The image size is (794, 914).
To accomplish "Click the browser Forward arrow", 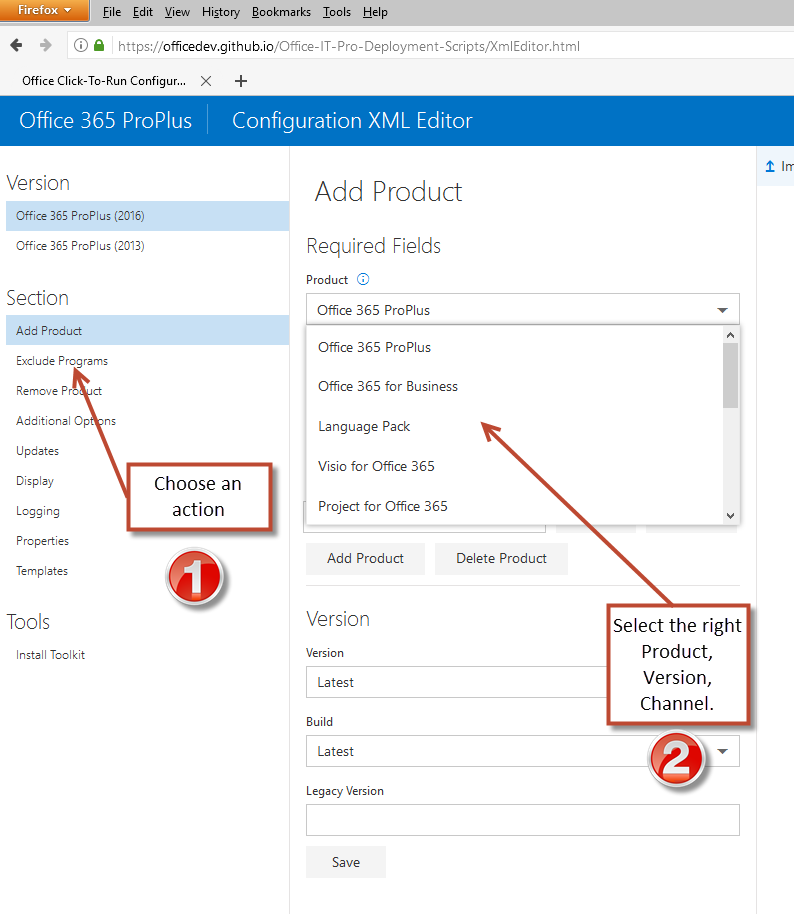I will coord(45,45).
